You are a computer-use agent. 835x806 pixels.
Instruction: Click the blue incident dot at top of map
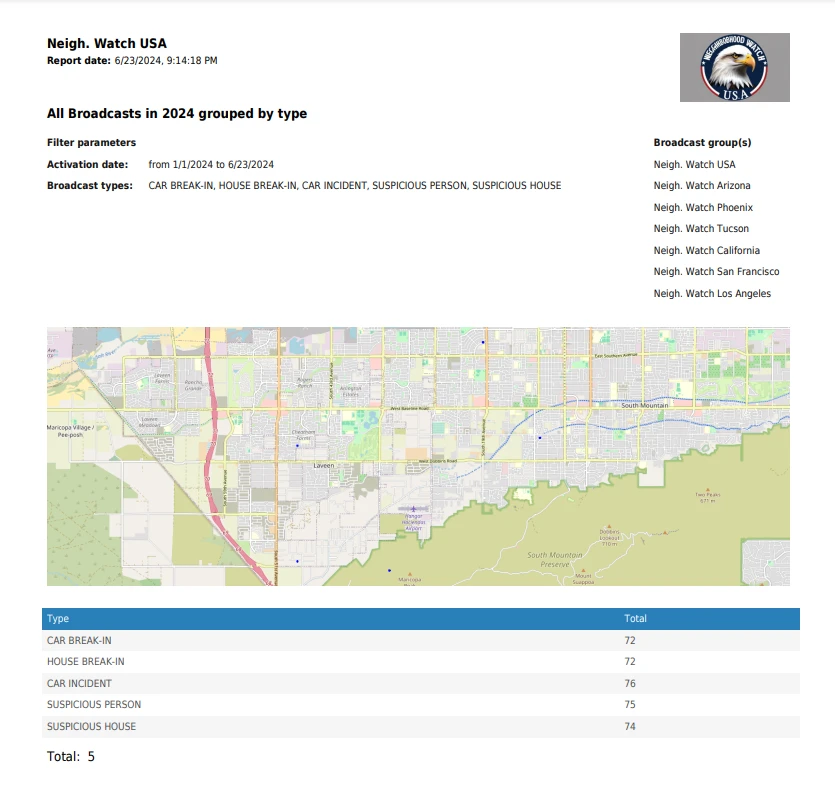(x=482, y=342)
